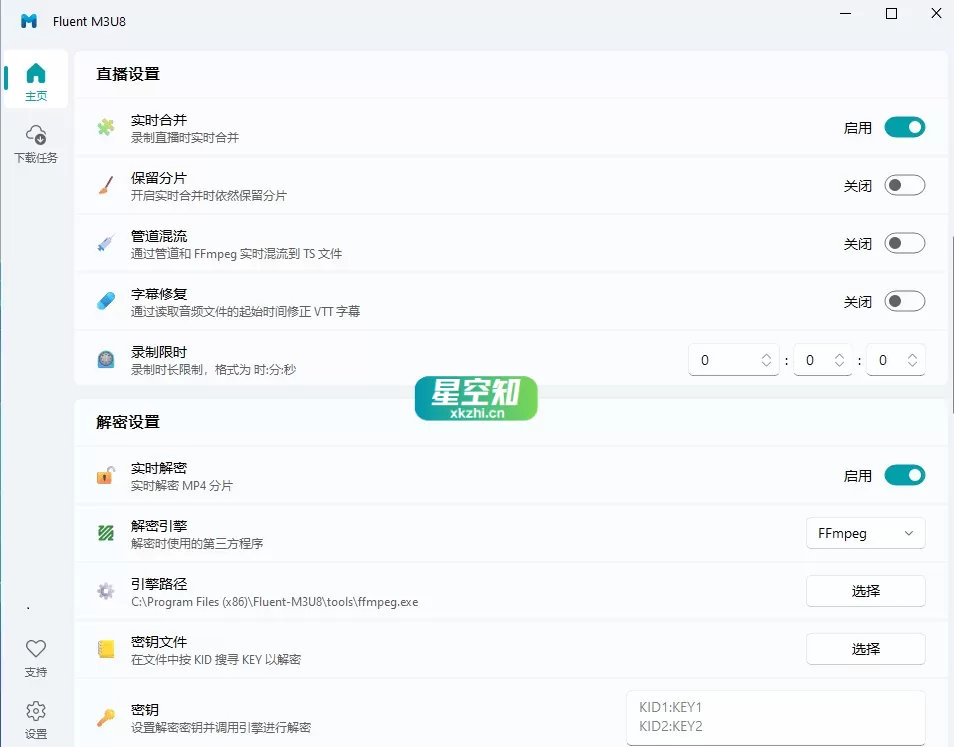Click the 录制限时 snowflake icon

coord(106,359)
